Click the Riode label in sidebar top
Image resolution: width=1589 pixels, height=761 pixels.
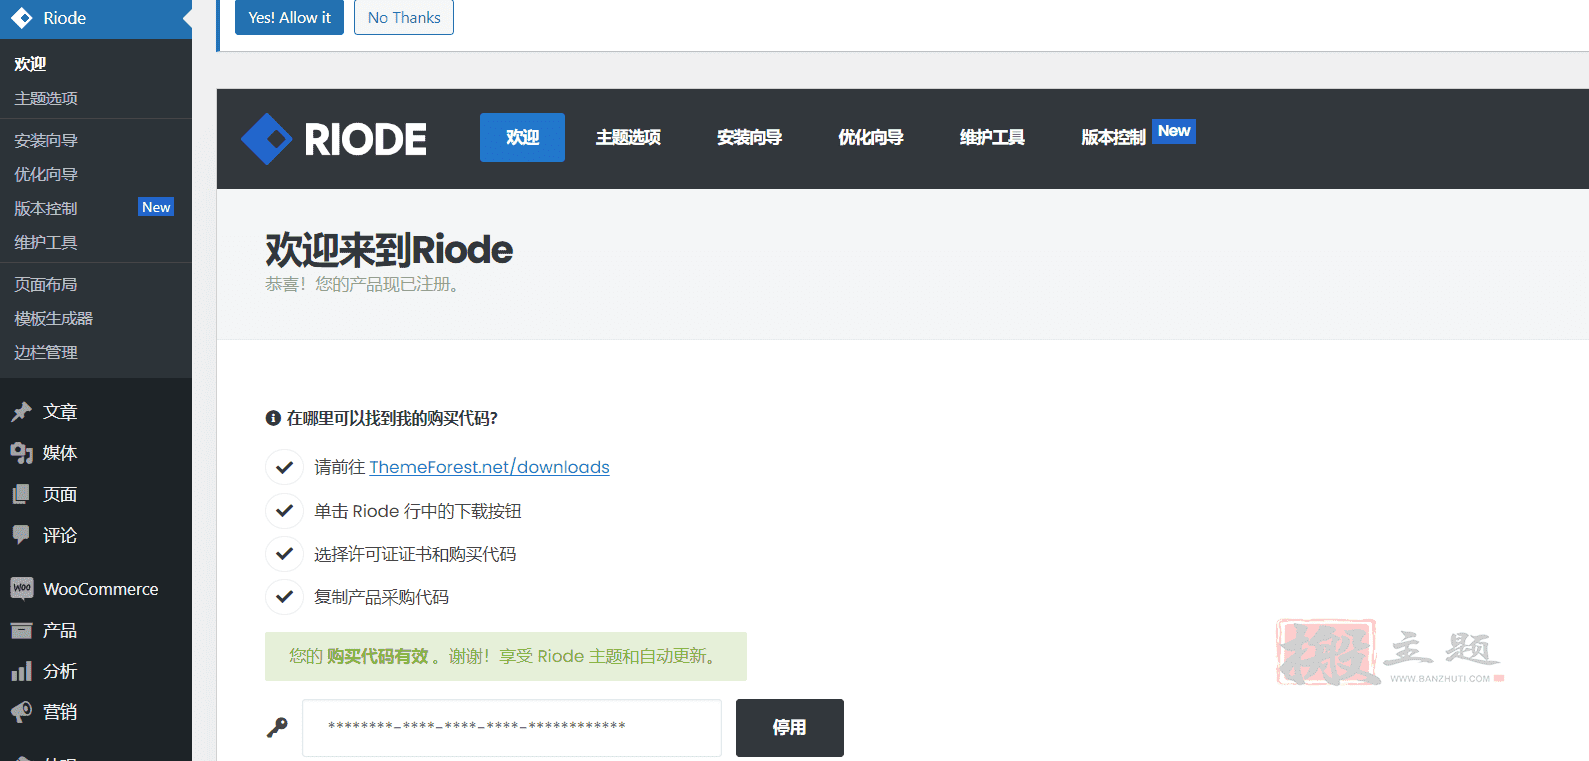[65, 18]
